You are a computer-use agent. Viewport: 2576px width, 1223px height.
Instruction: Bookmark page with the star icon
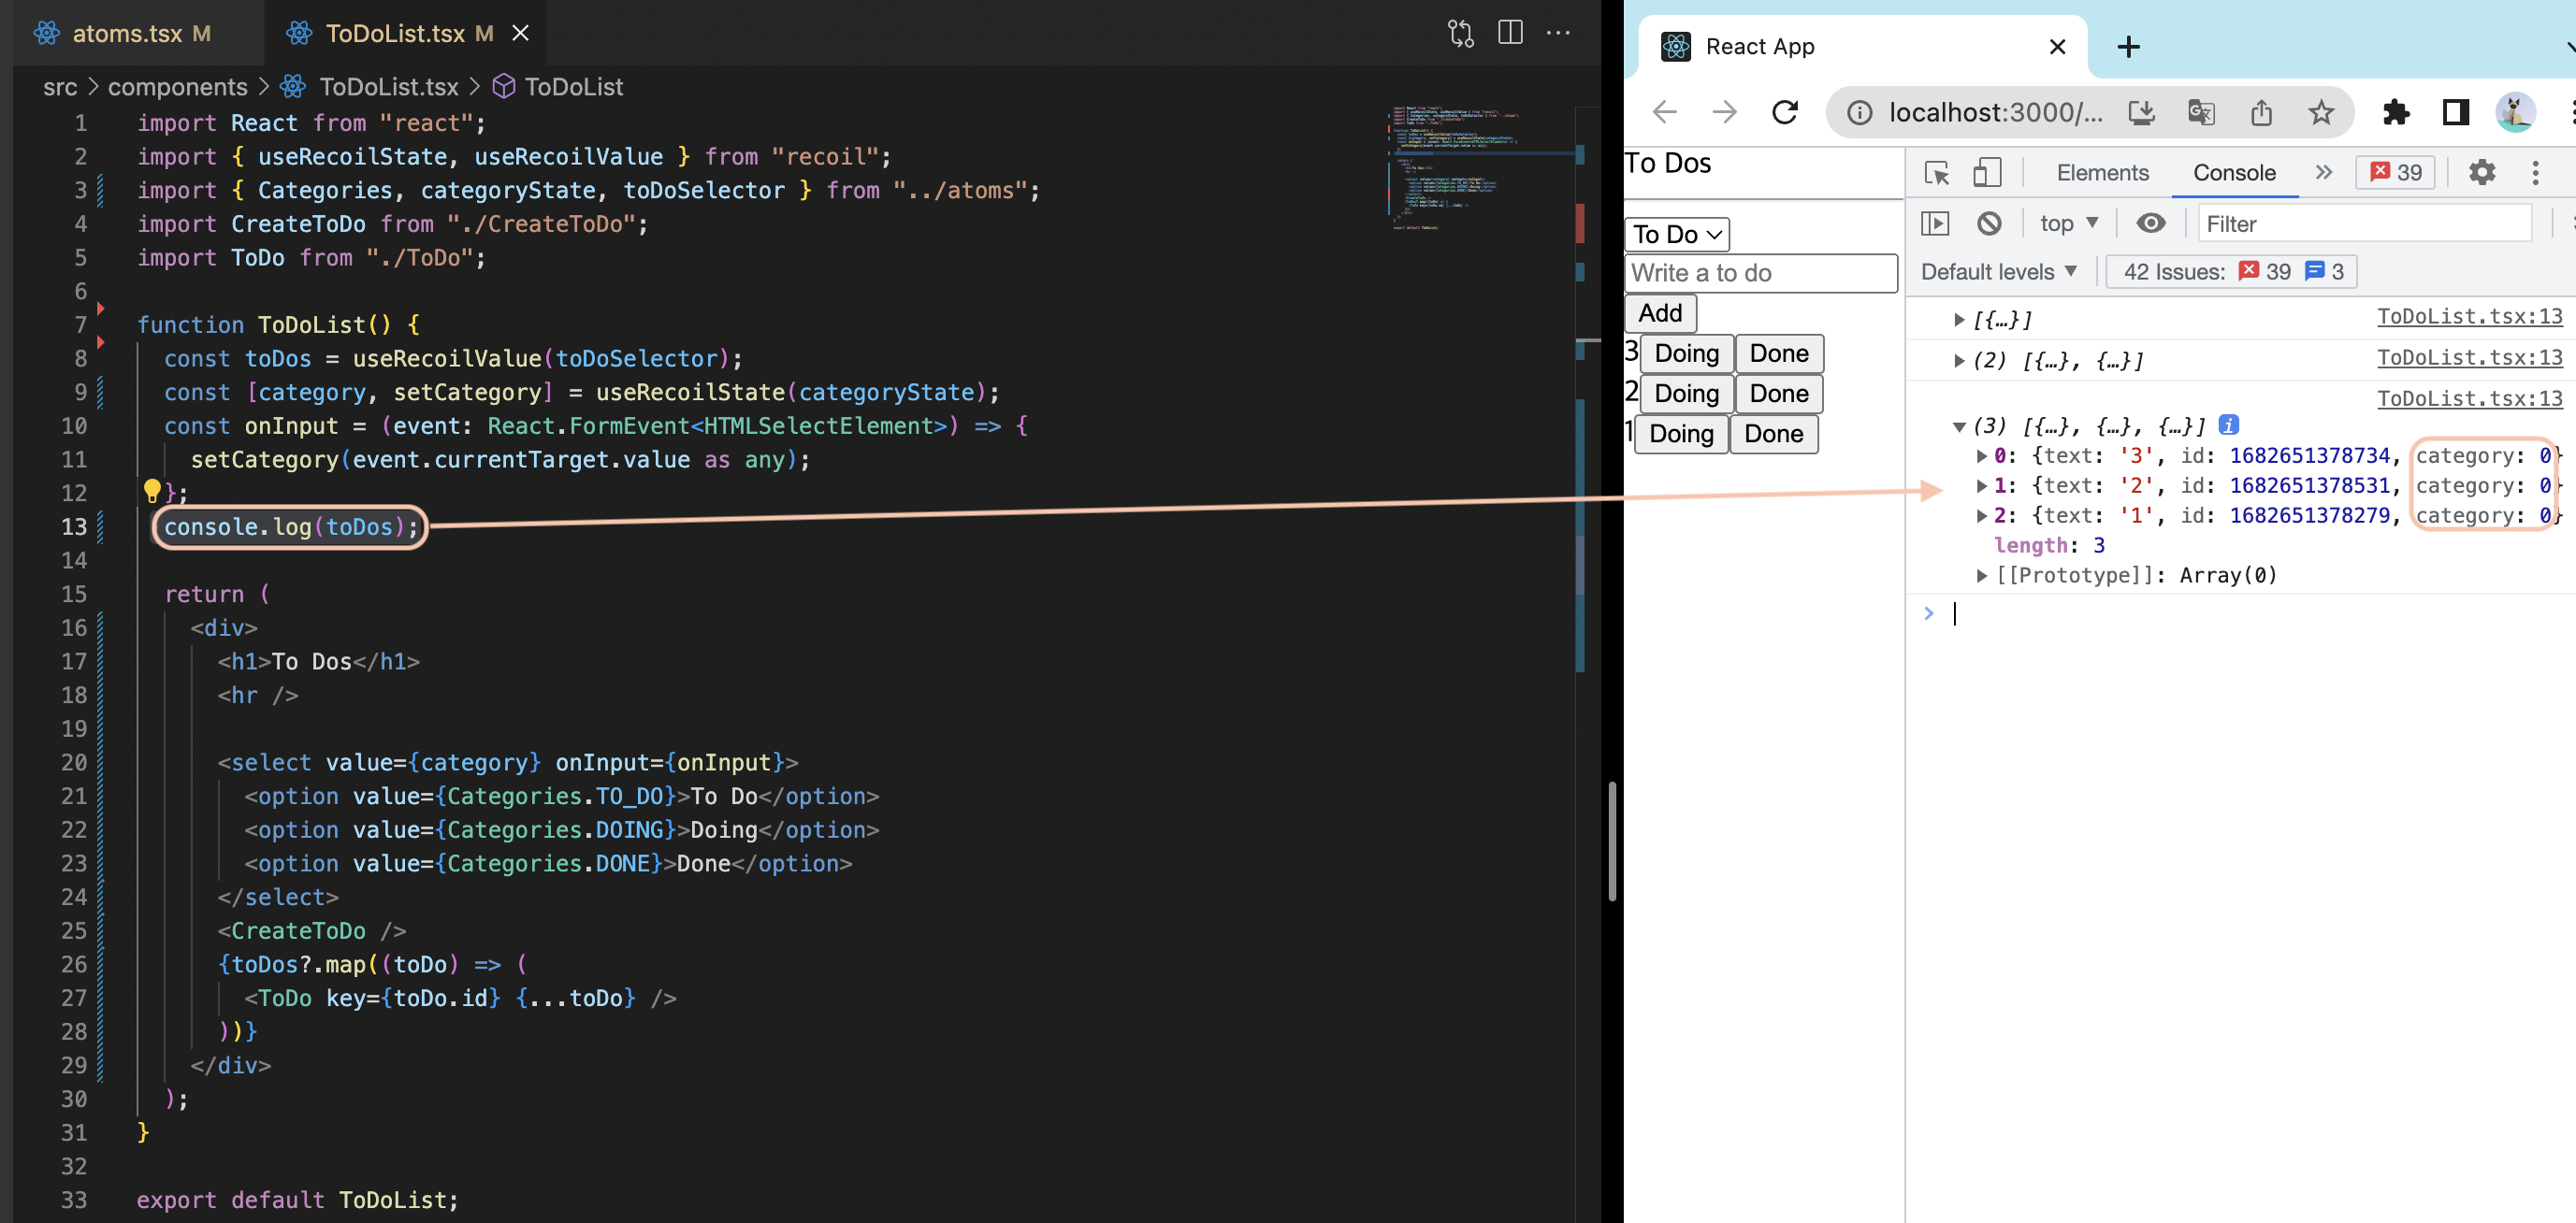pyautogui.click(x=2320, y=112)
